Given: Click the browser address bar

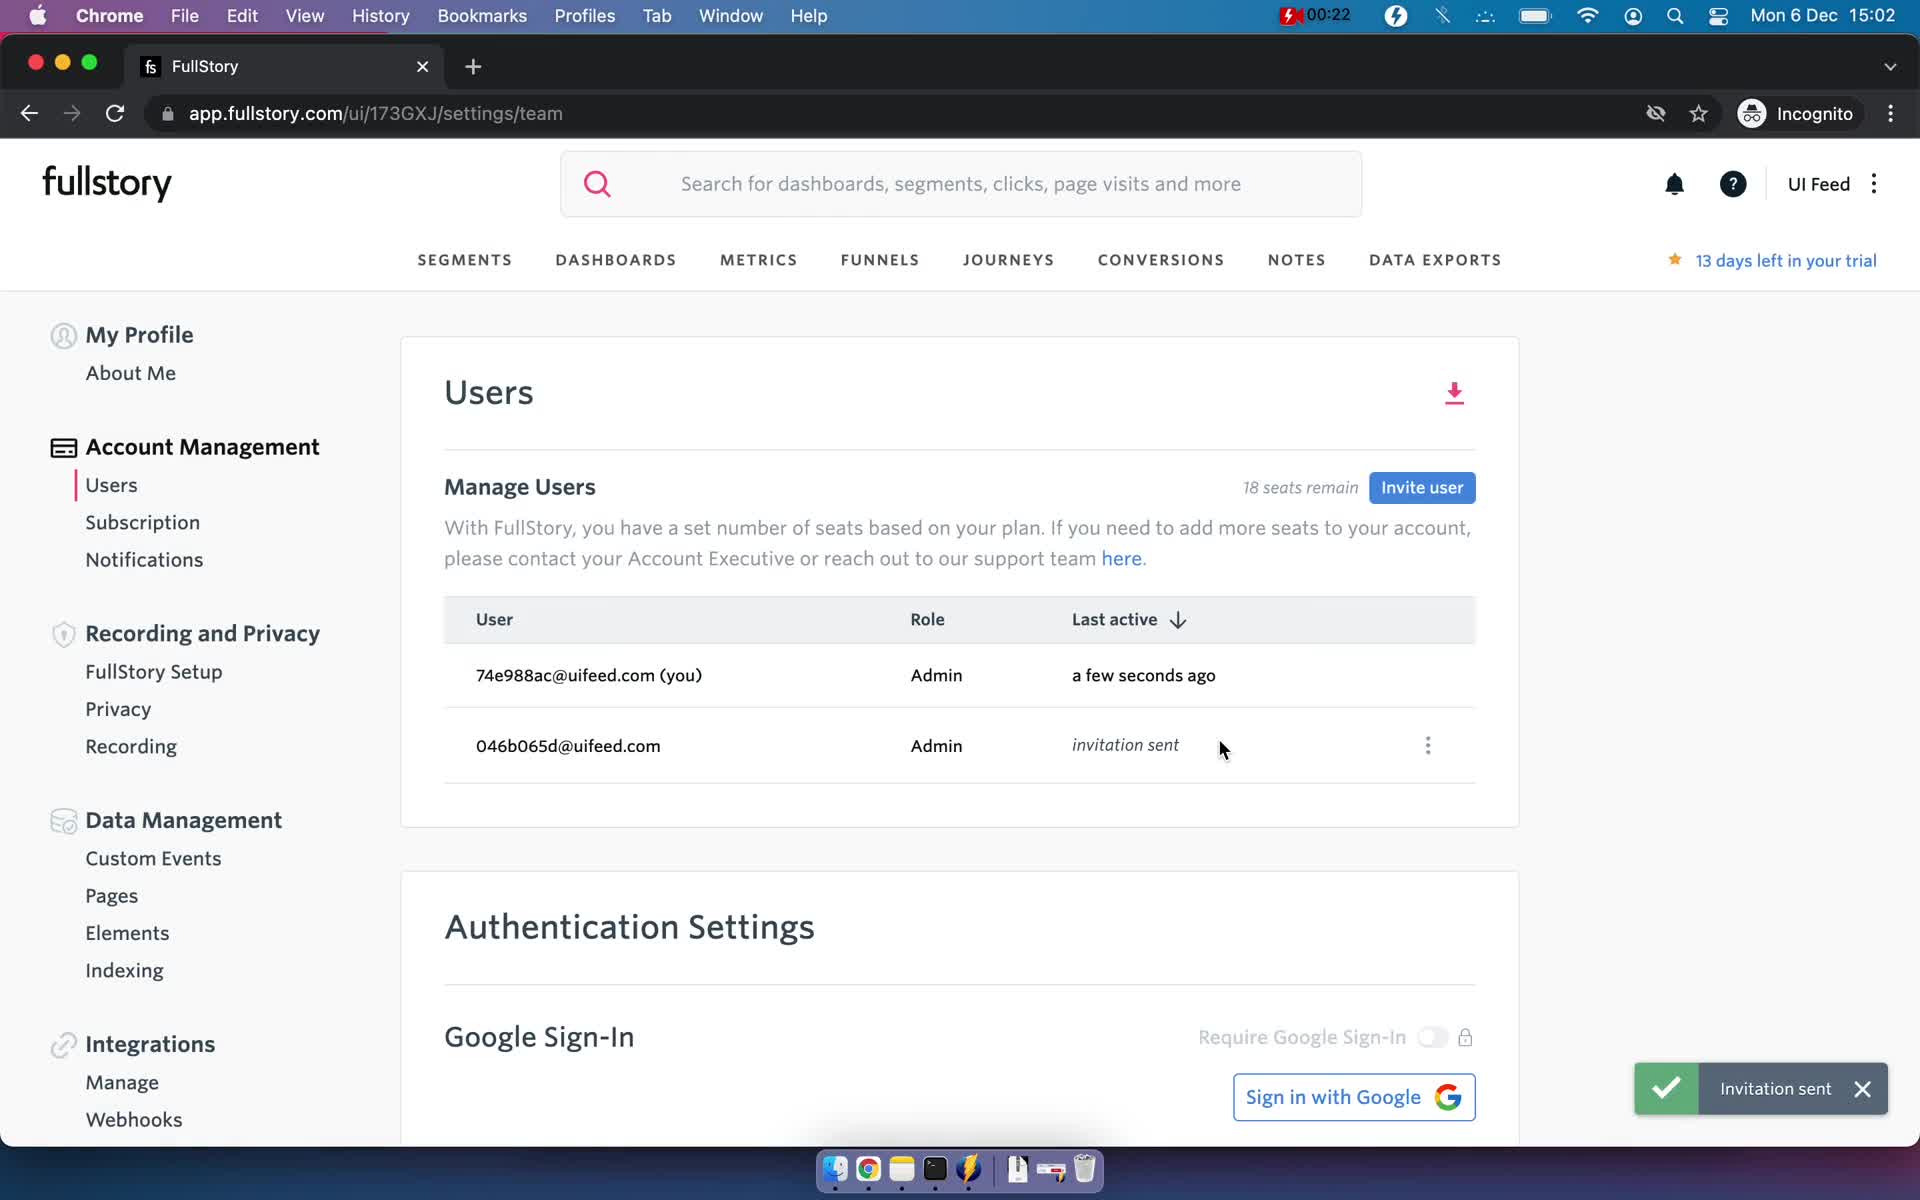Looking at the screenshot, I should pyautogui.click(x=900, y=114).
